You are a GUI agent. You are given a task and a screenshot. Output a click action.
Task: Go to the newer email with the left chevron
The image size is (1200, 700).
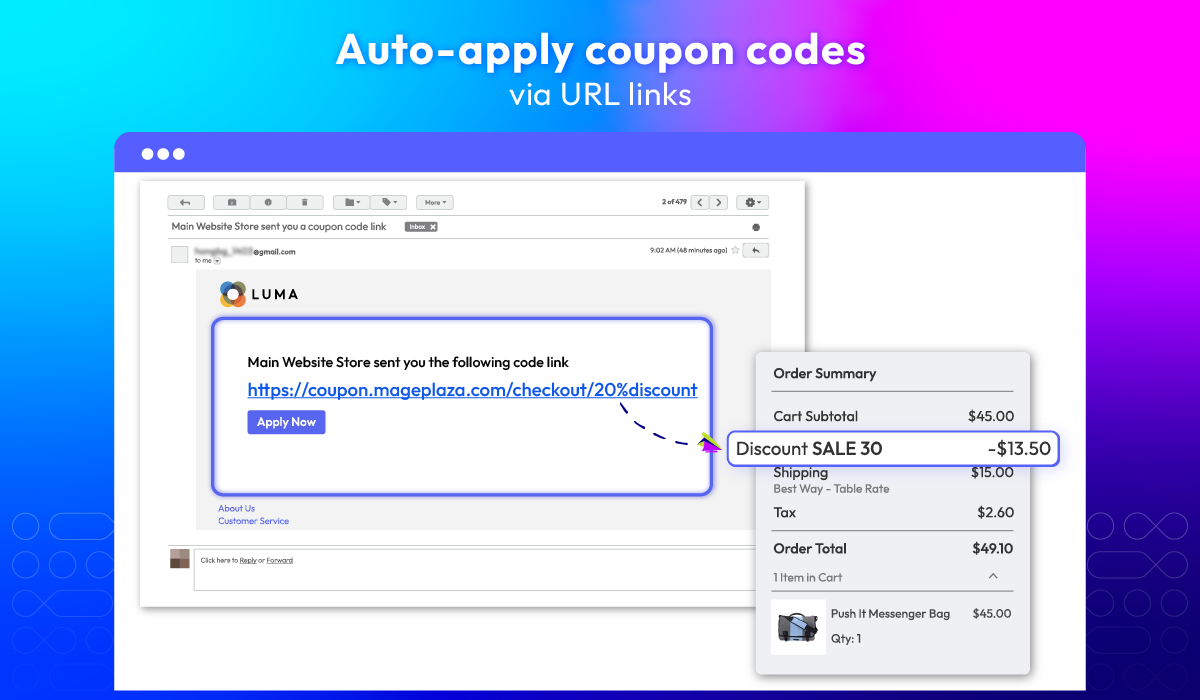click(x=699, y=202)
